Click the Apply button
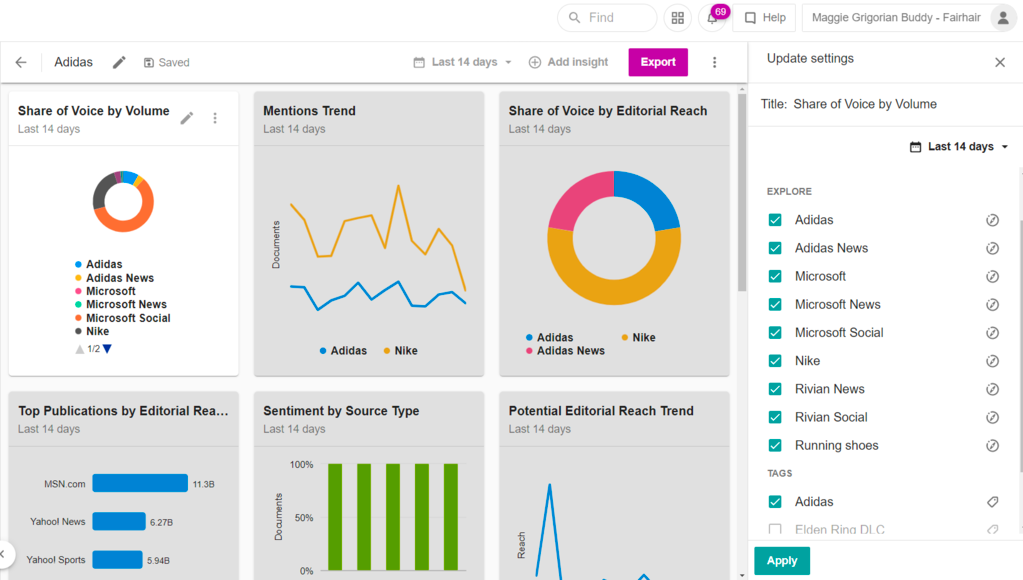This screenshot has height=580, width=1023. point(782,560)
